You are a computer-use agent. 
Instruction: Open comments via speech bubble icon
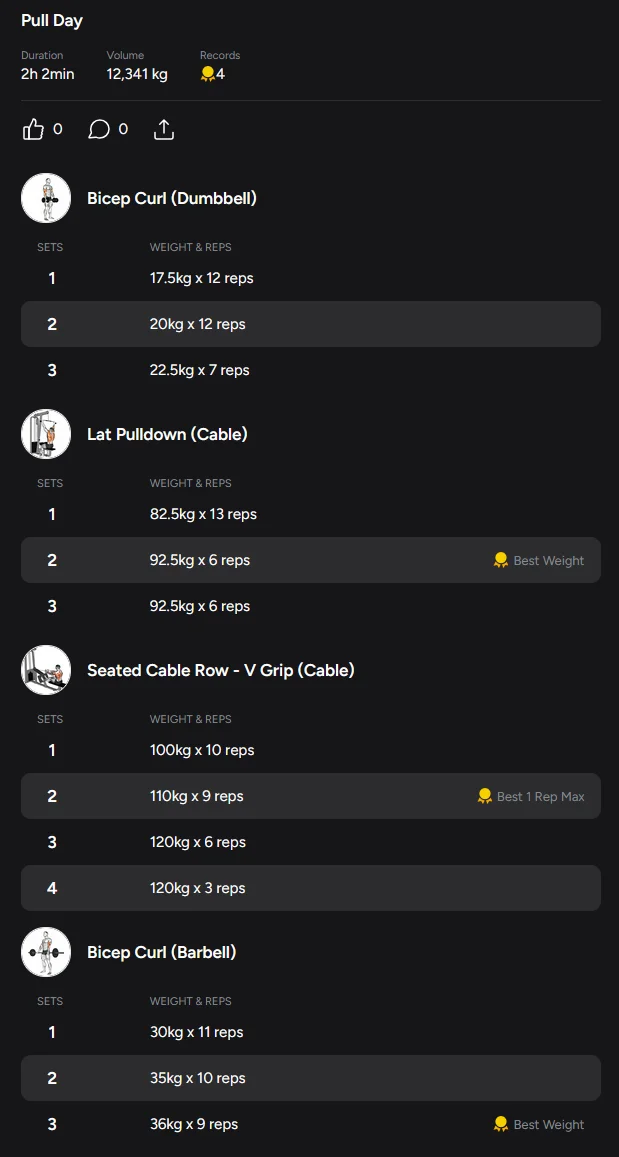pyautogui.click(x=99, y=130)
